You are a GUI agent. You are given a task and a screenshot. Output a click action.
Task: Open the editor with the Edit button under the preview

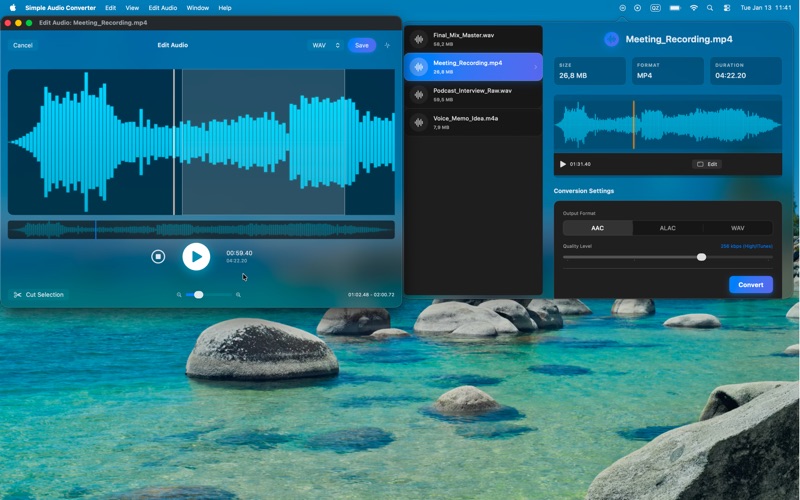click(707, 164)
